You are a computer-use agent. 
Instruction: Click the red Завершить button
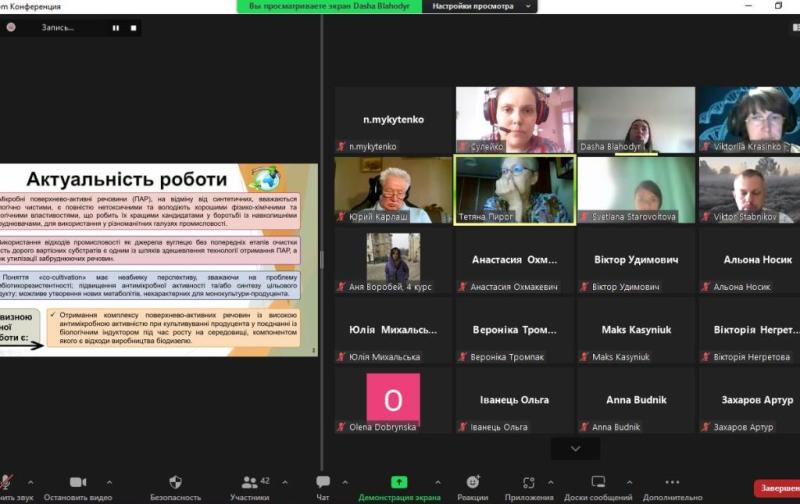click(777, 488)
